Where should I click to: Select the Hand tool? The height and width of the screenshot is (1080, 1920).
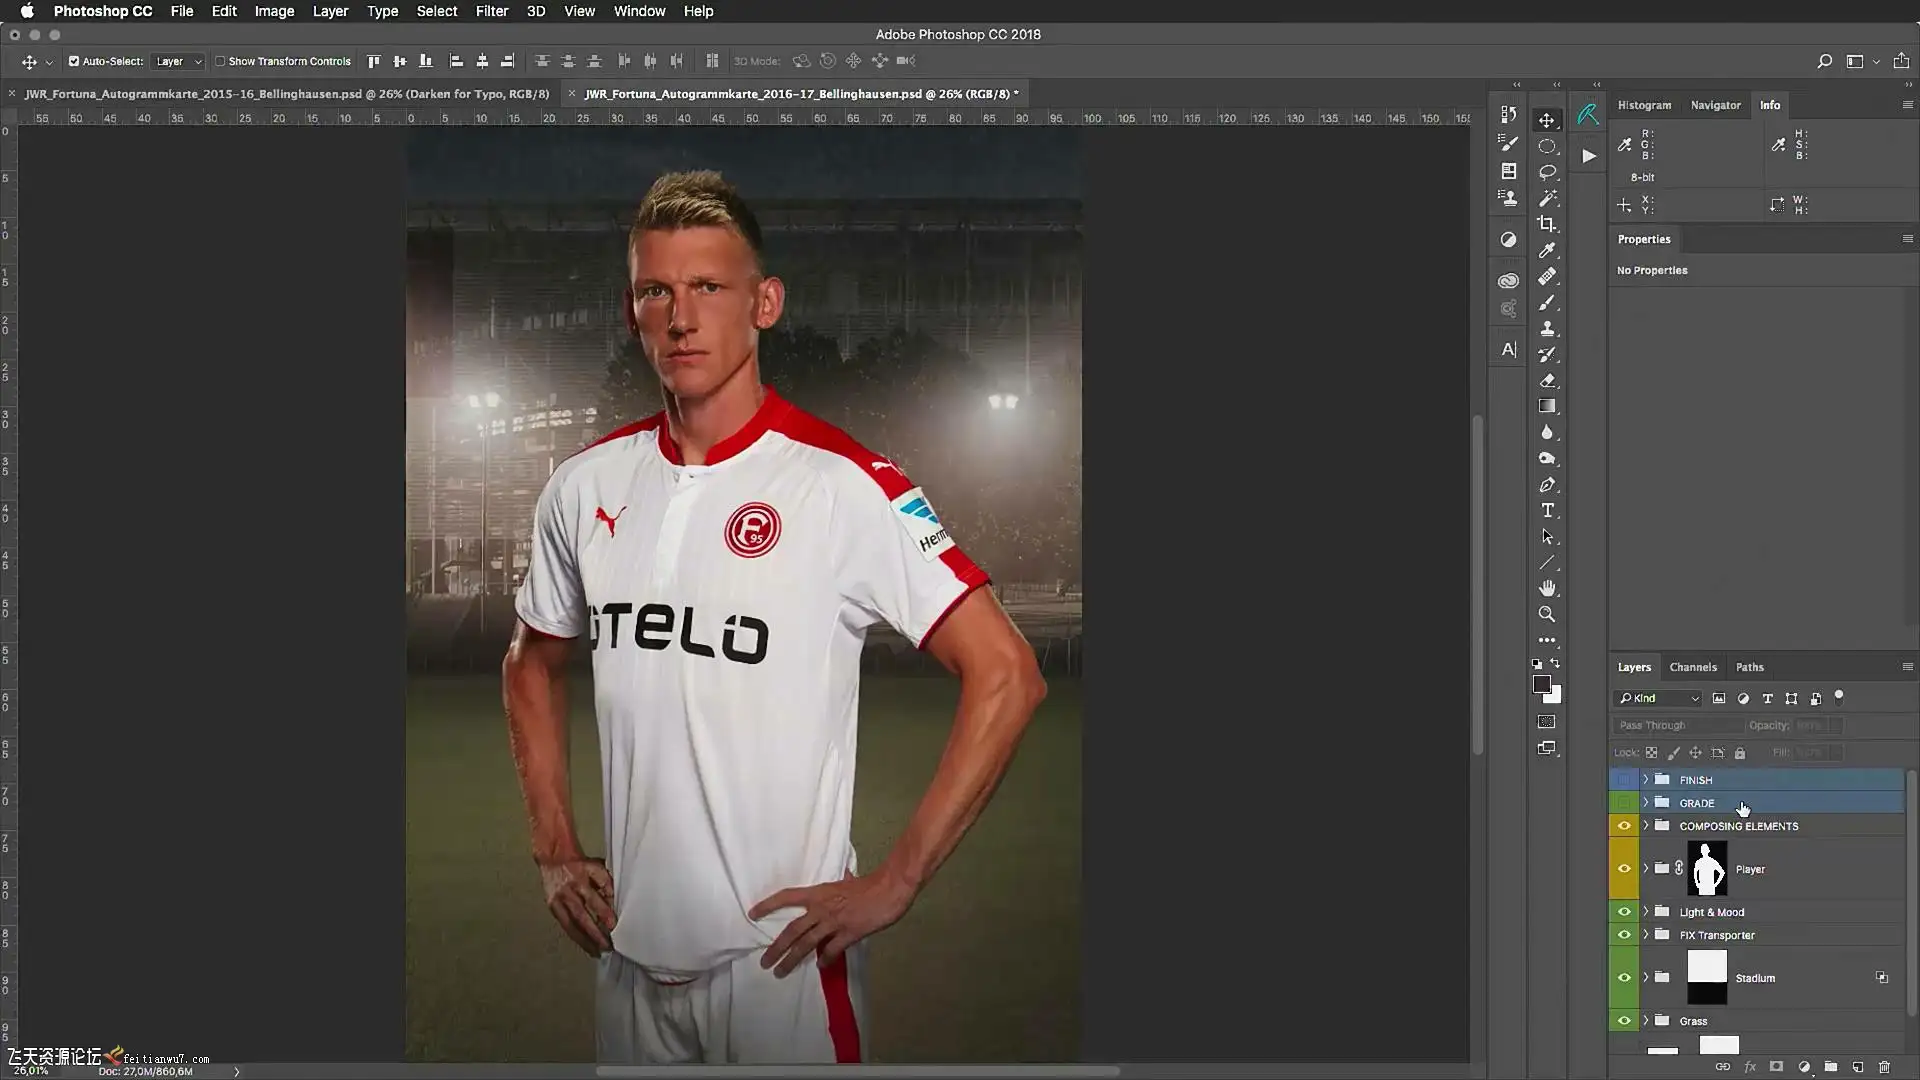(x=1547, y=588)
